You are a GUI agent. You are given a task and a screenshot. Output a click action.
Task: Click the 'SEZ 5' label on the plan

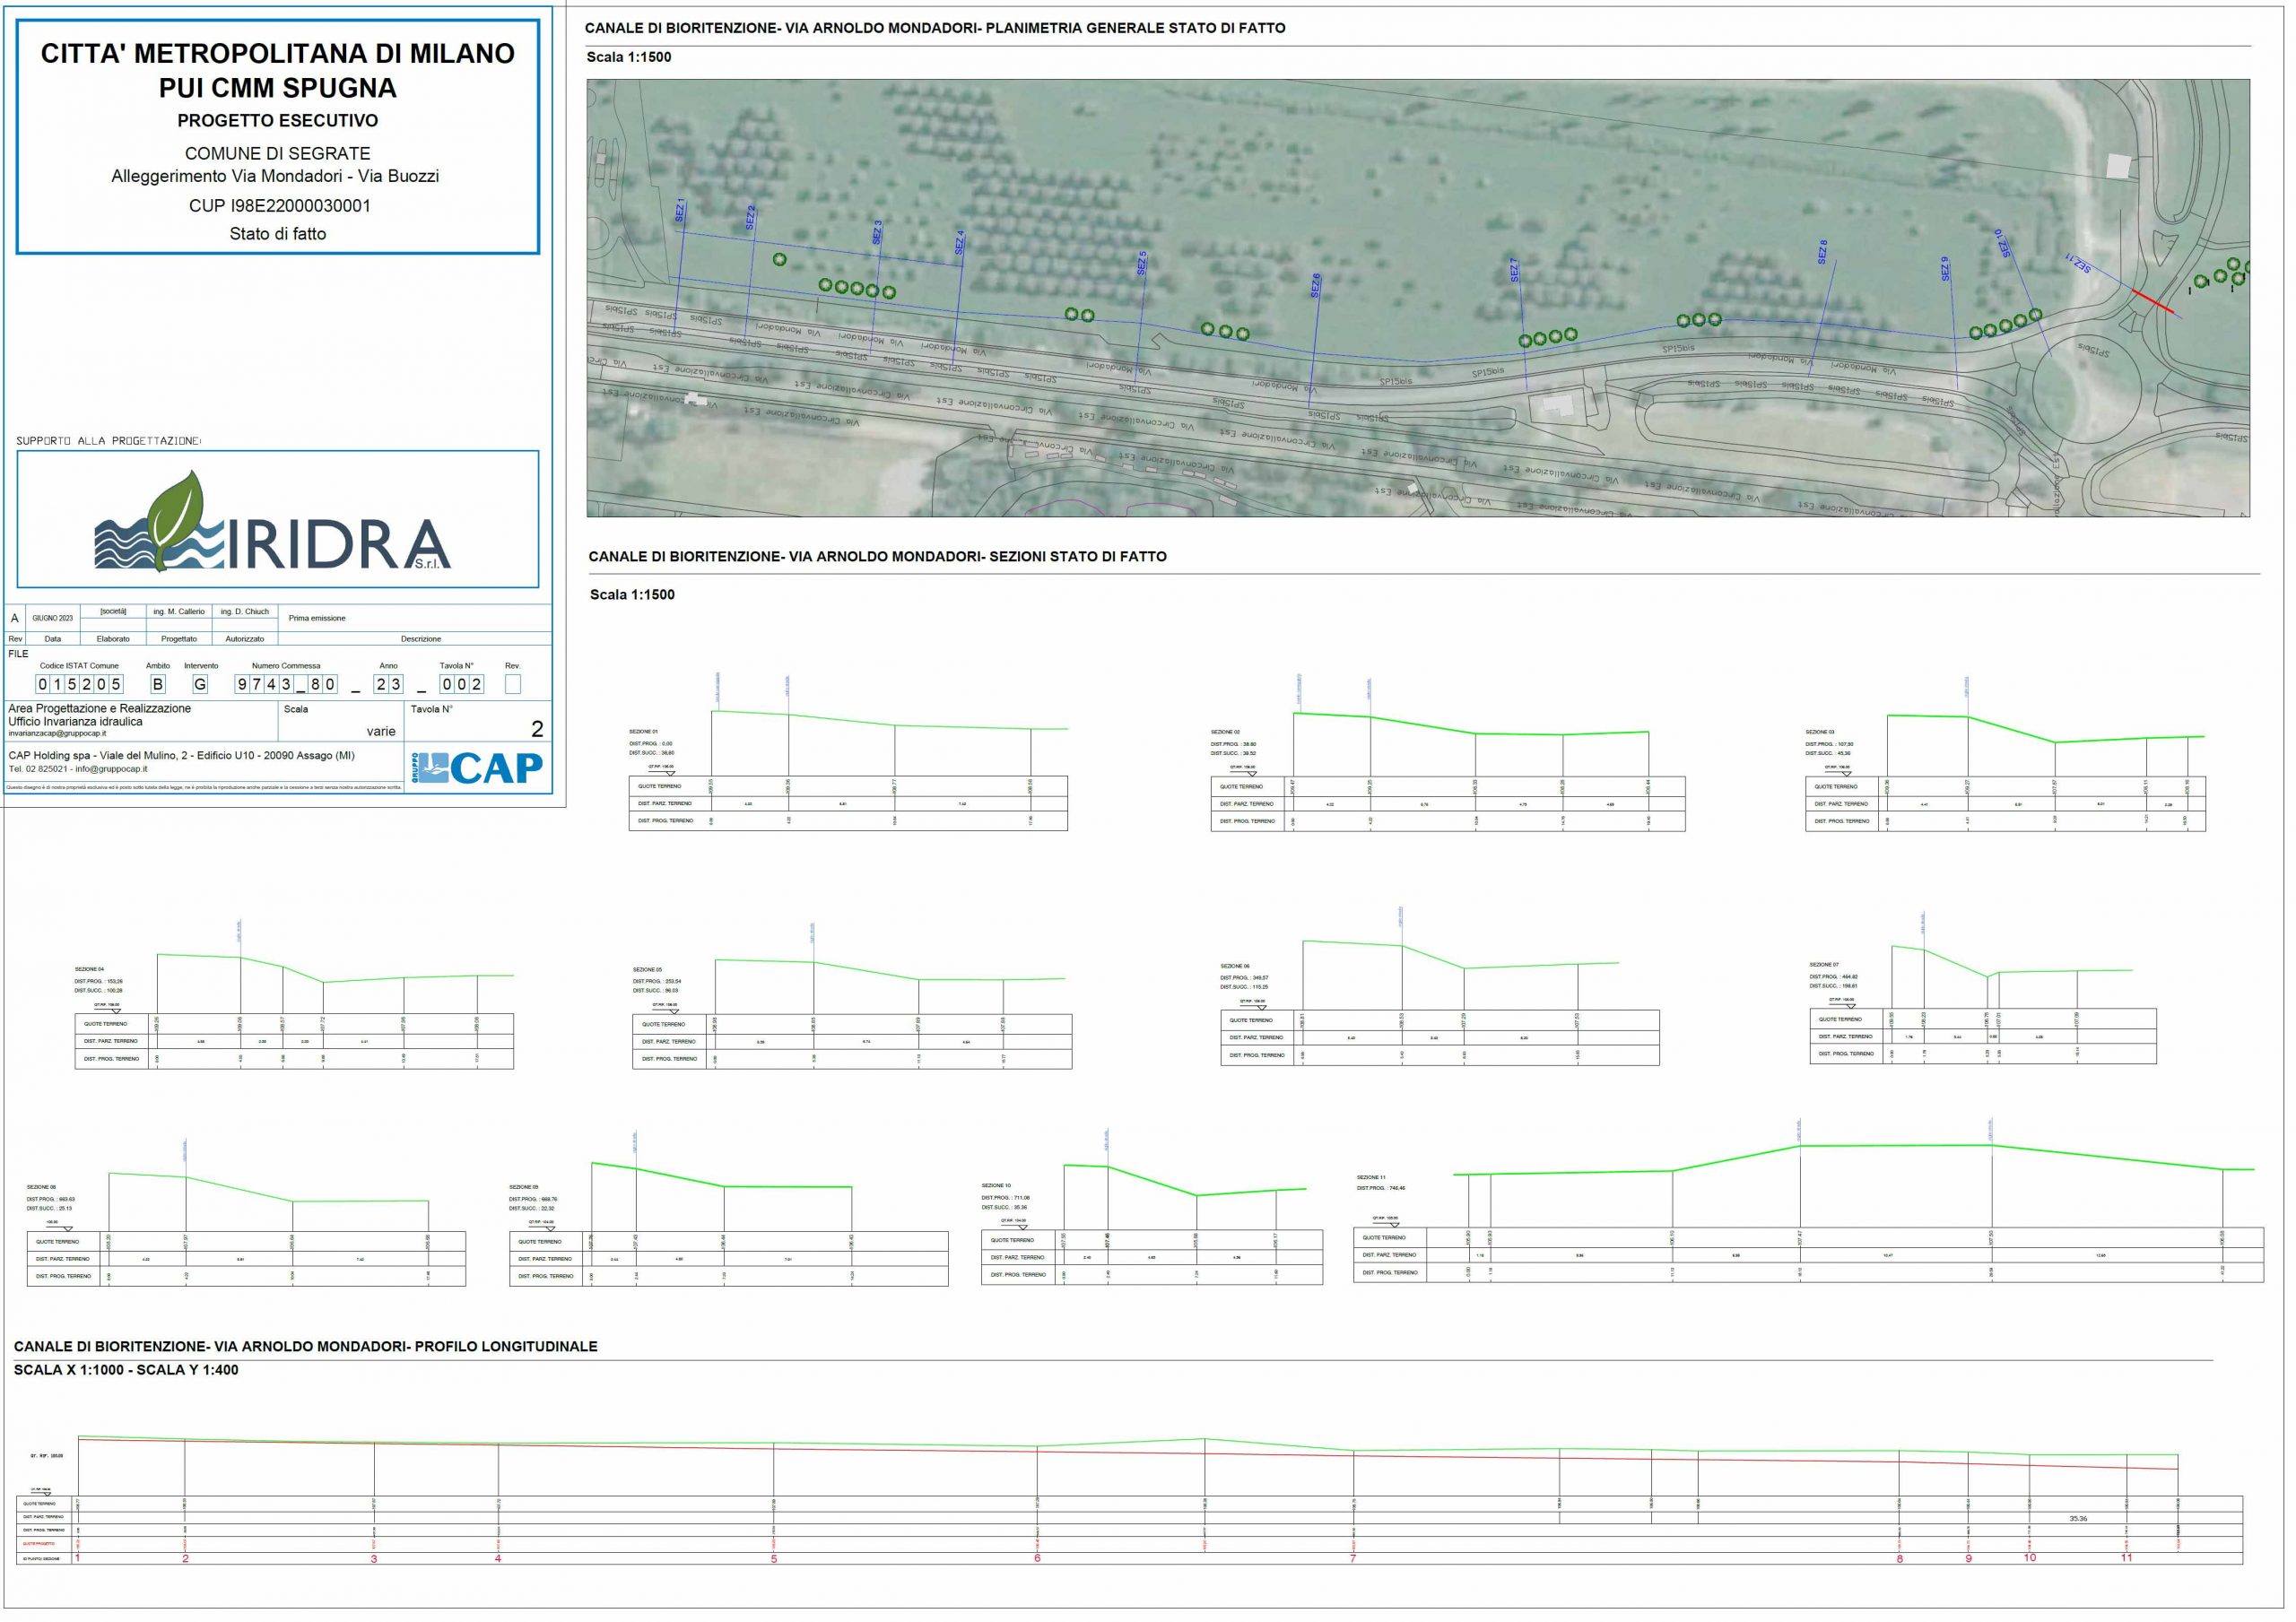point(1142,263)
